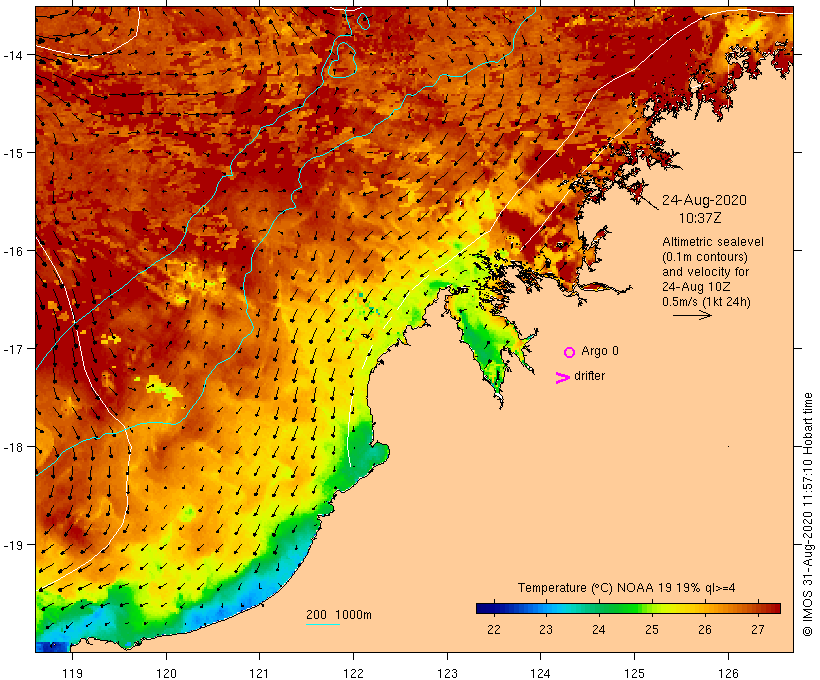Click the '24-Aug 10Z' text line
Viewport: 820px width, 680px height.
(696, 287)
